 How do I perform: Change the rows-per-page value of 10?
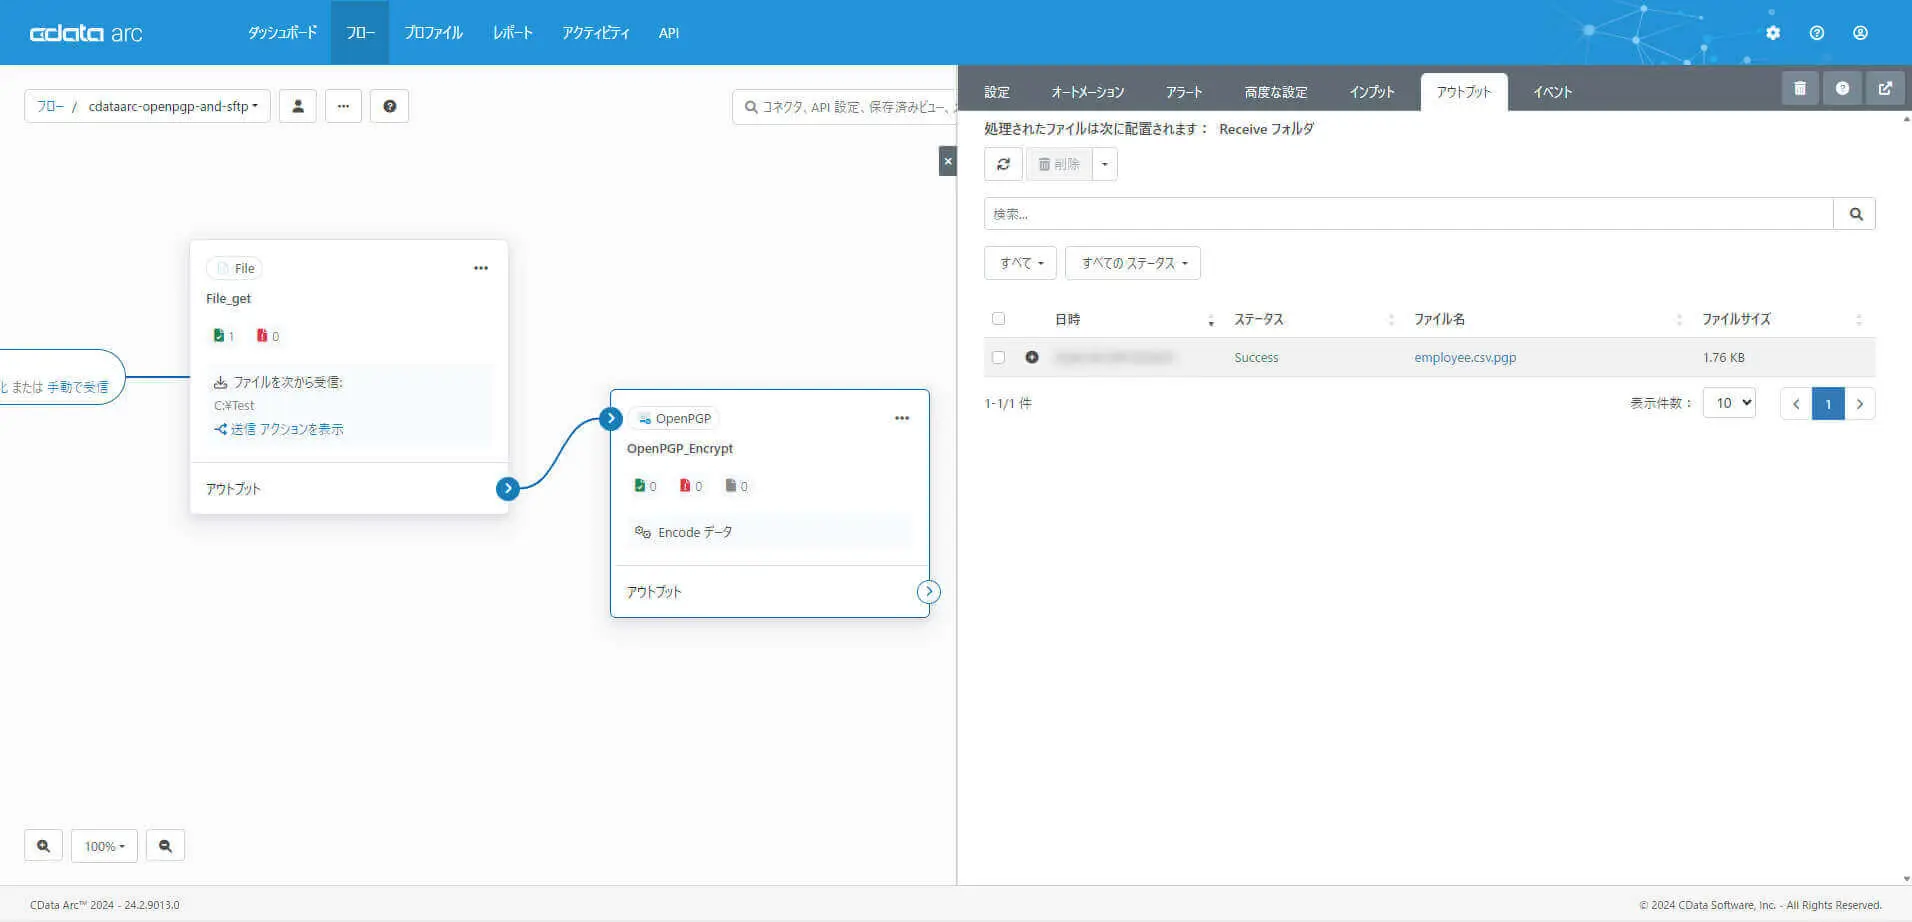[x=1729, y=403]
